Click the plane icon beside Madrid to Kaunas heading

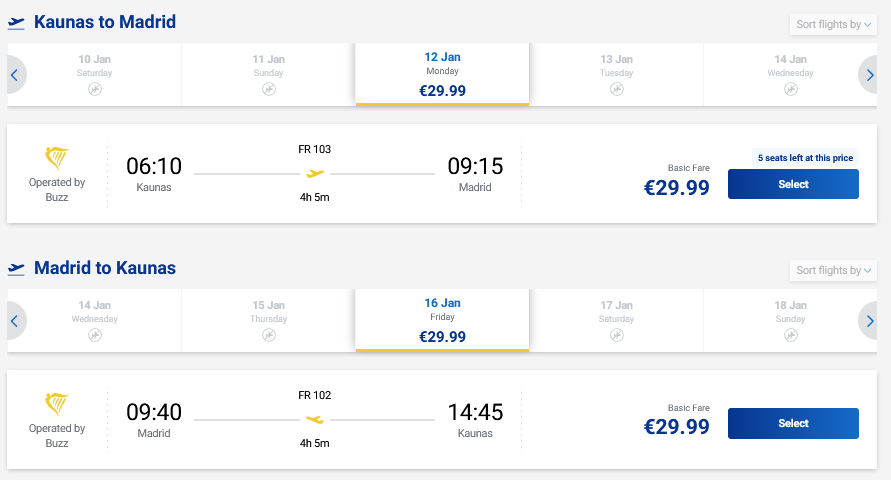(x=17, y=268)
